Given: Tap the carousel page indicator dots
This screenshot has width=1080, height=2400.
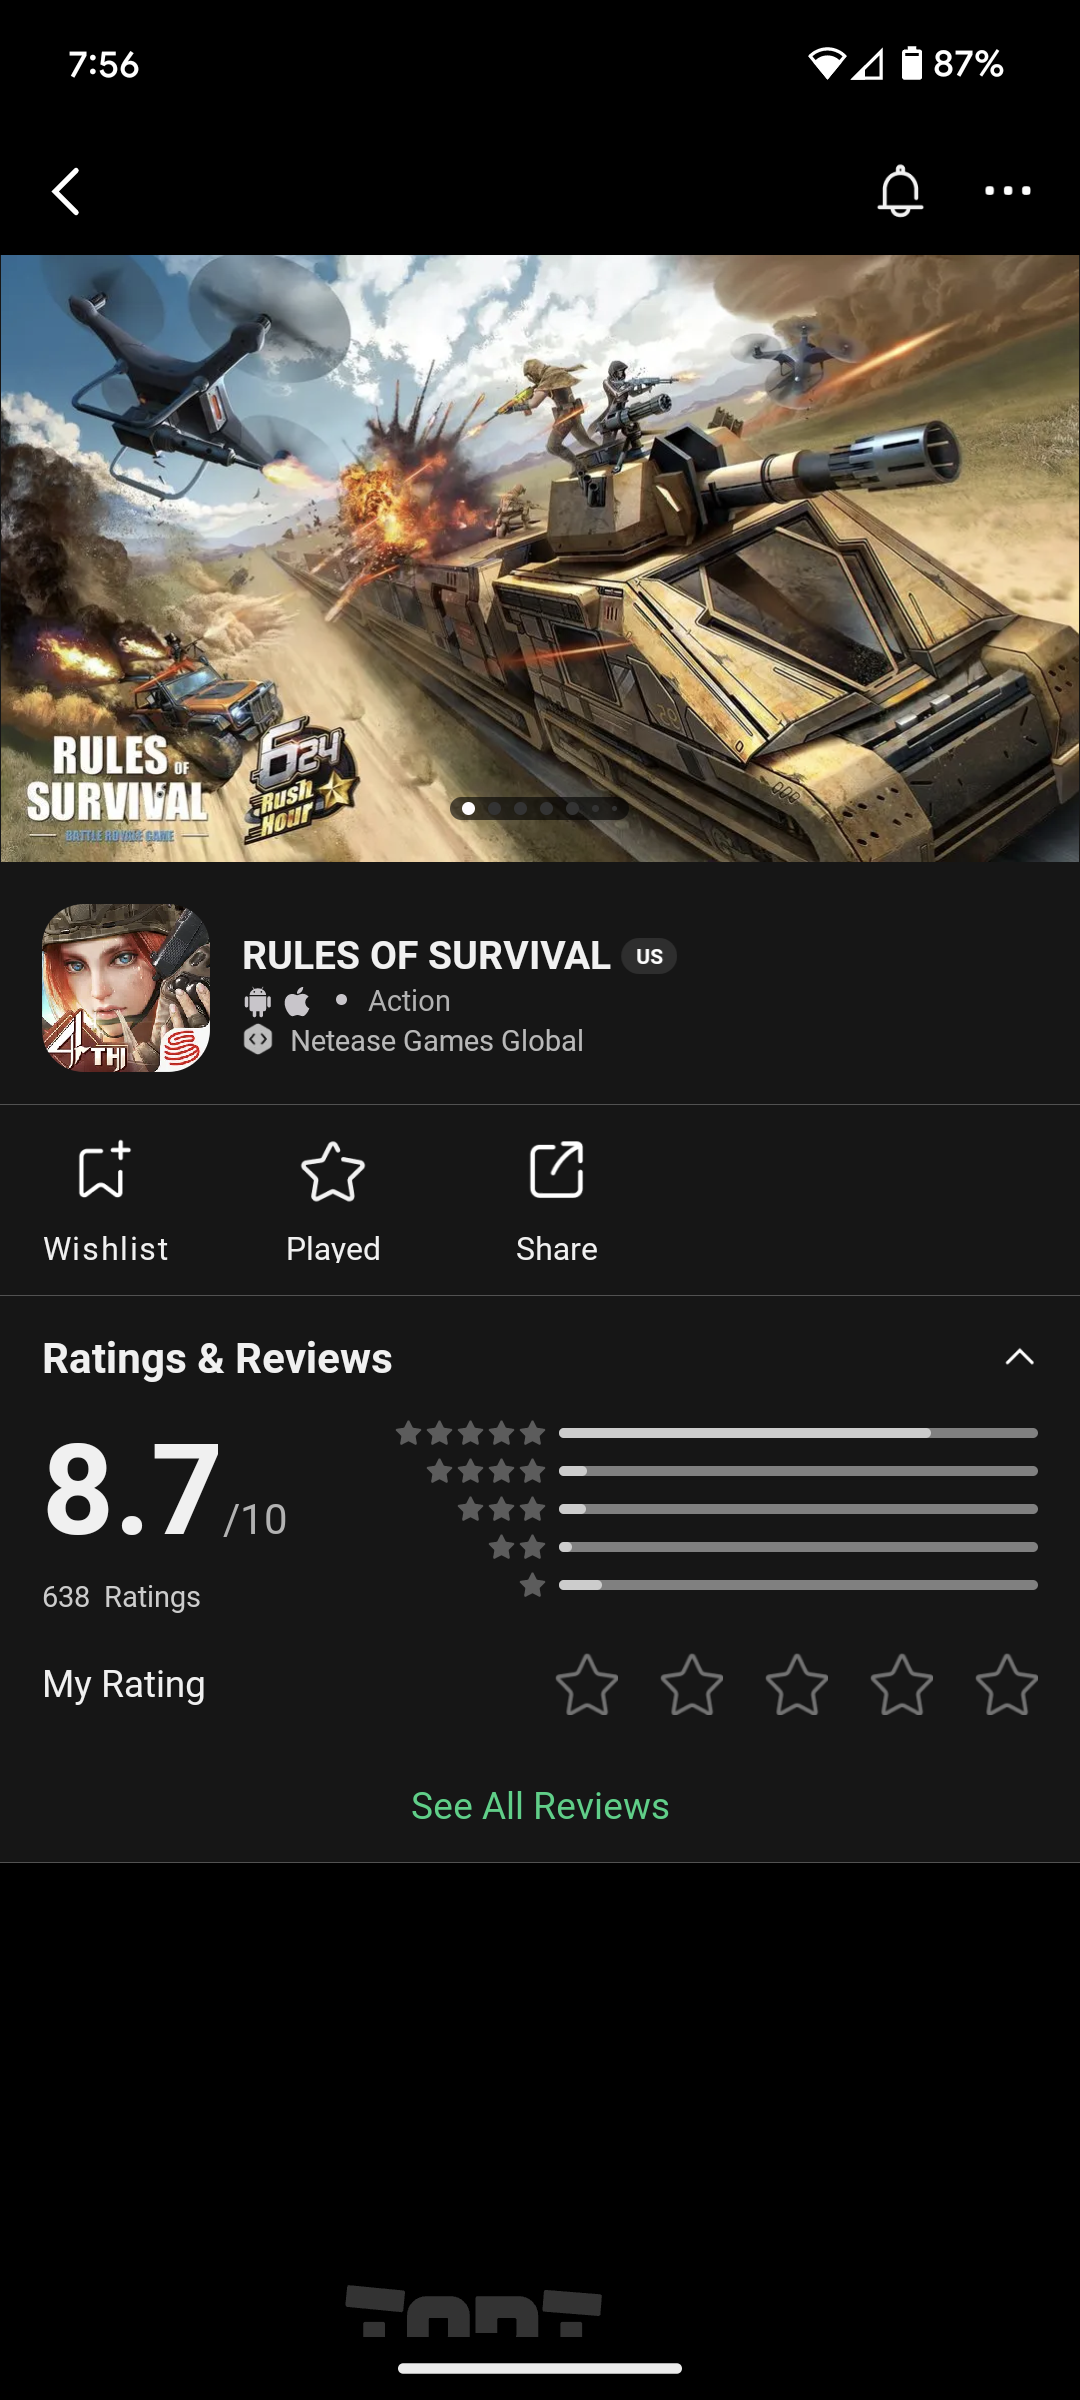Looking at the screenshot, I should [x=539, y=808].
